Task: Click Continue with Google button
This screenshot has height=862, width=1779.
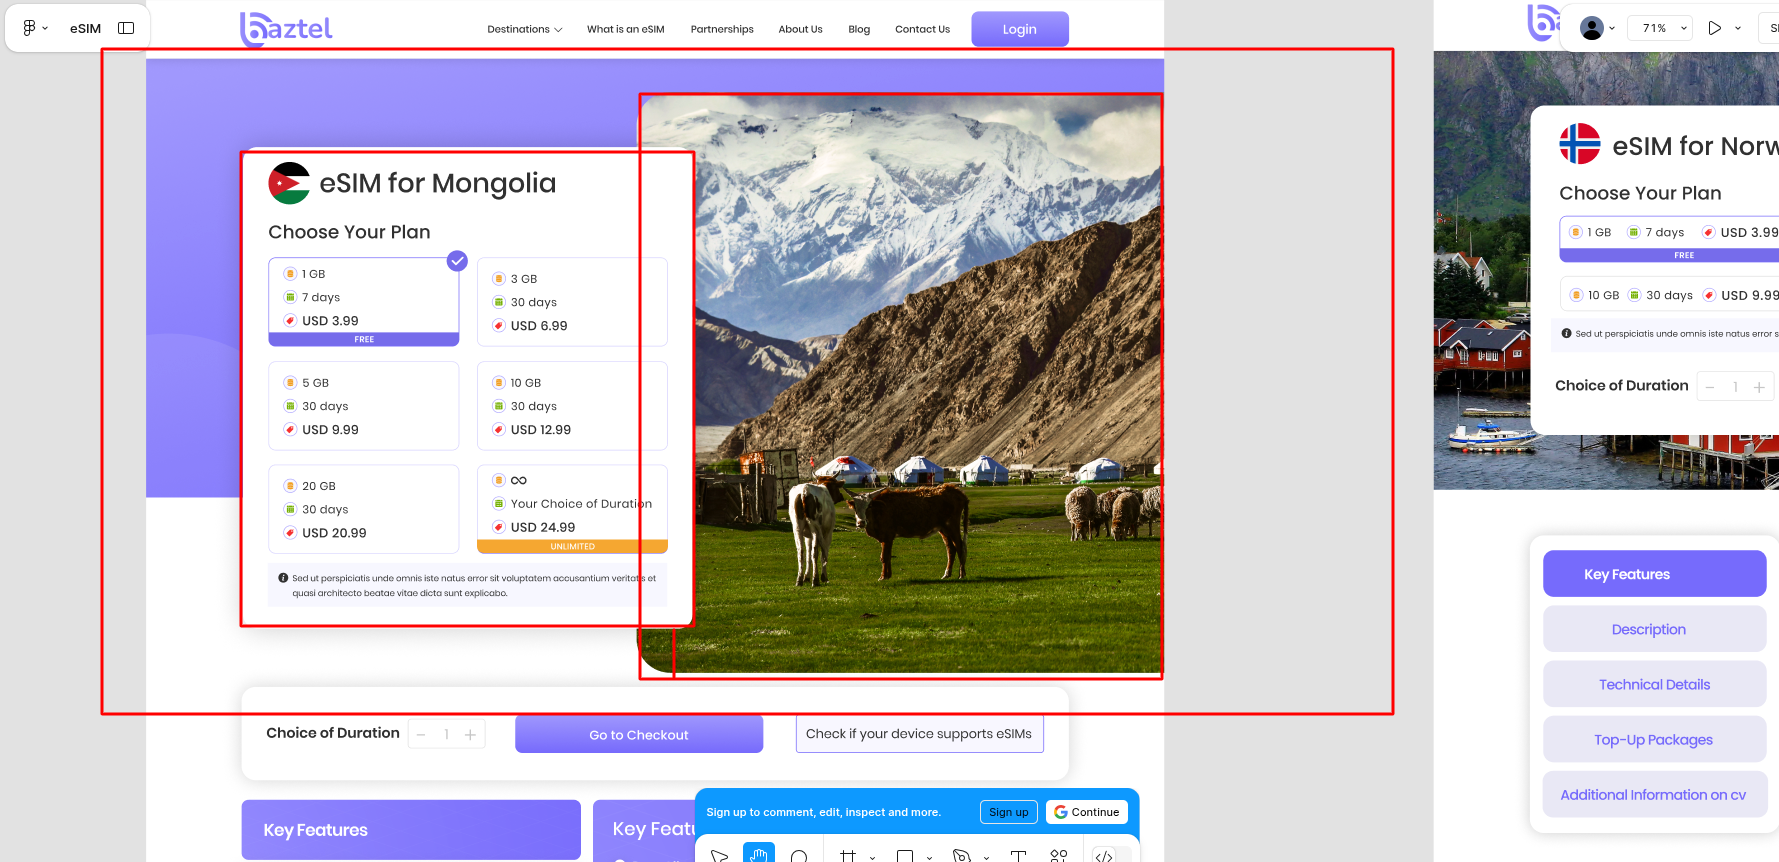Action: (1087, 812)
